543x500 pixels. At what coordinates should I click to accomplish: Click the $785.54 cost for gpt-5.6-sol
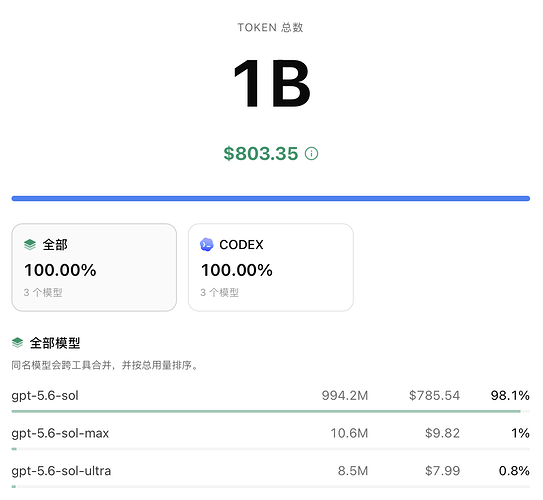click(x=434, y=395)
